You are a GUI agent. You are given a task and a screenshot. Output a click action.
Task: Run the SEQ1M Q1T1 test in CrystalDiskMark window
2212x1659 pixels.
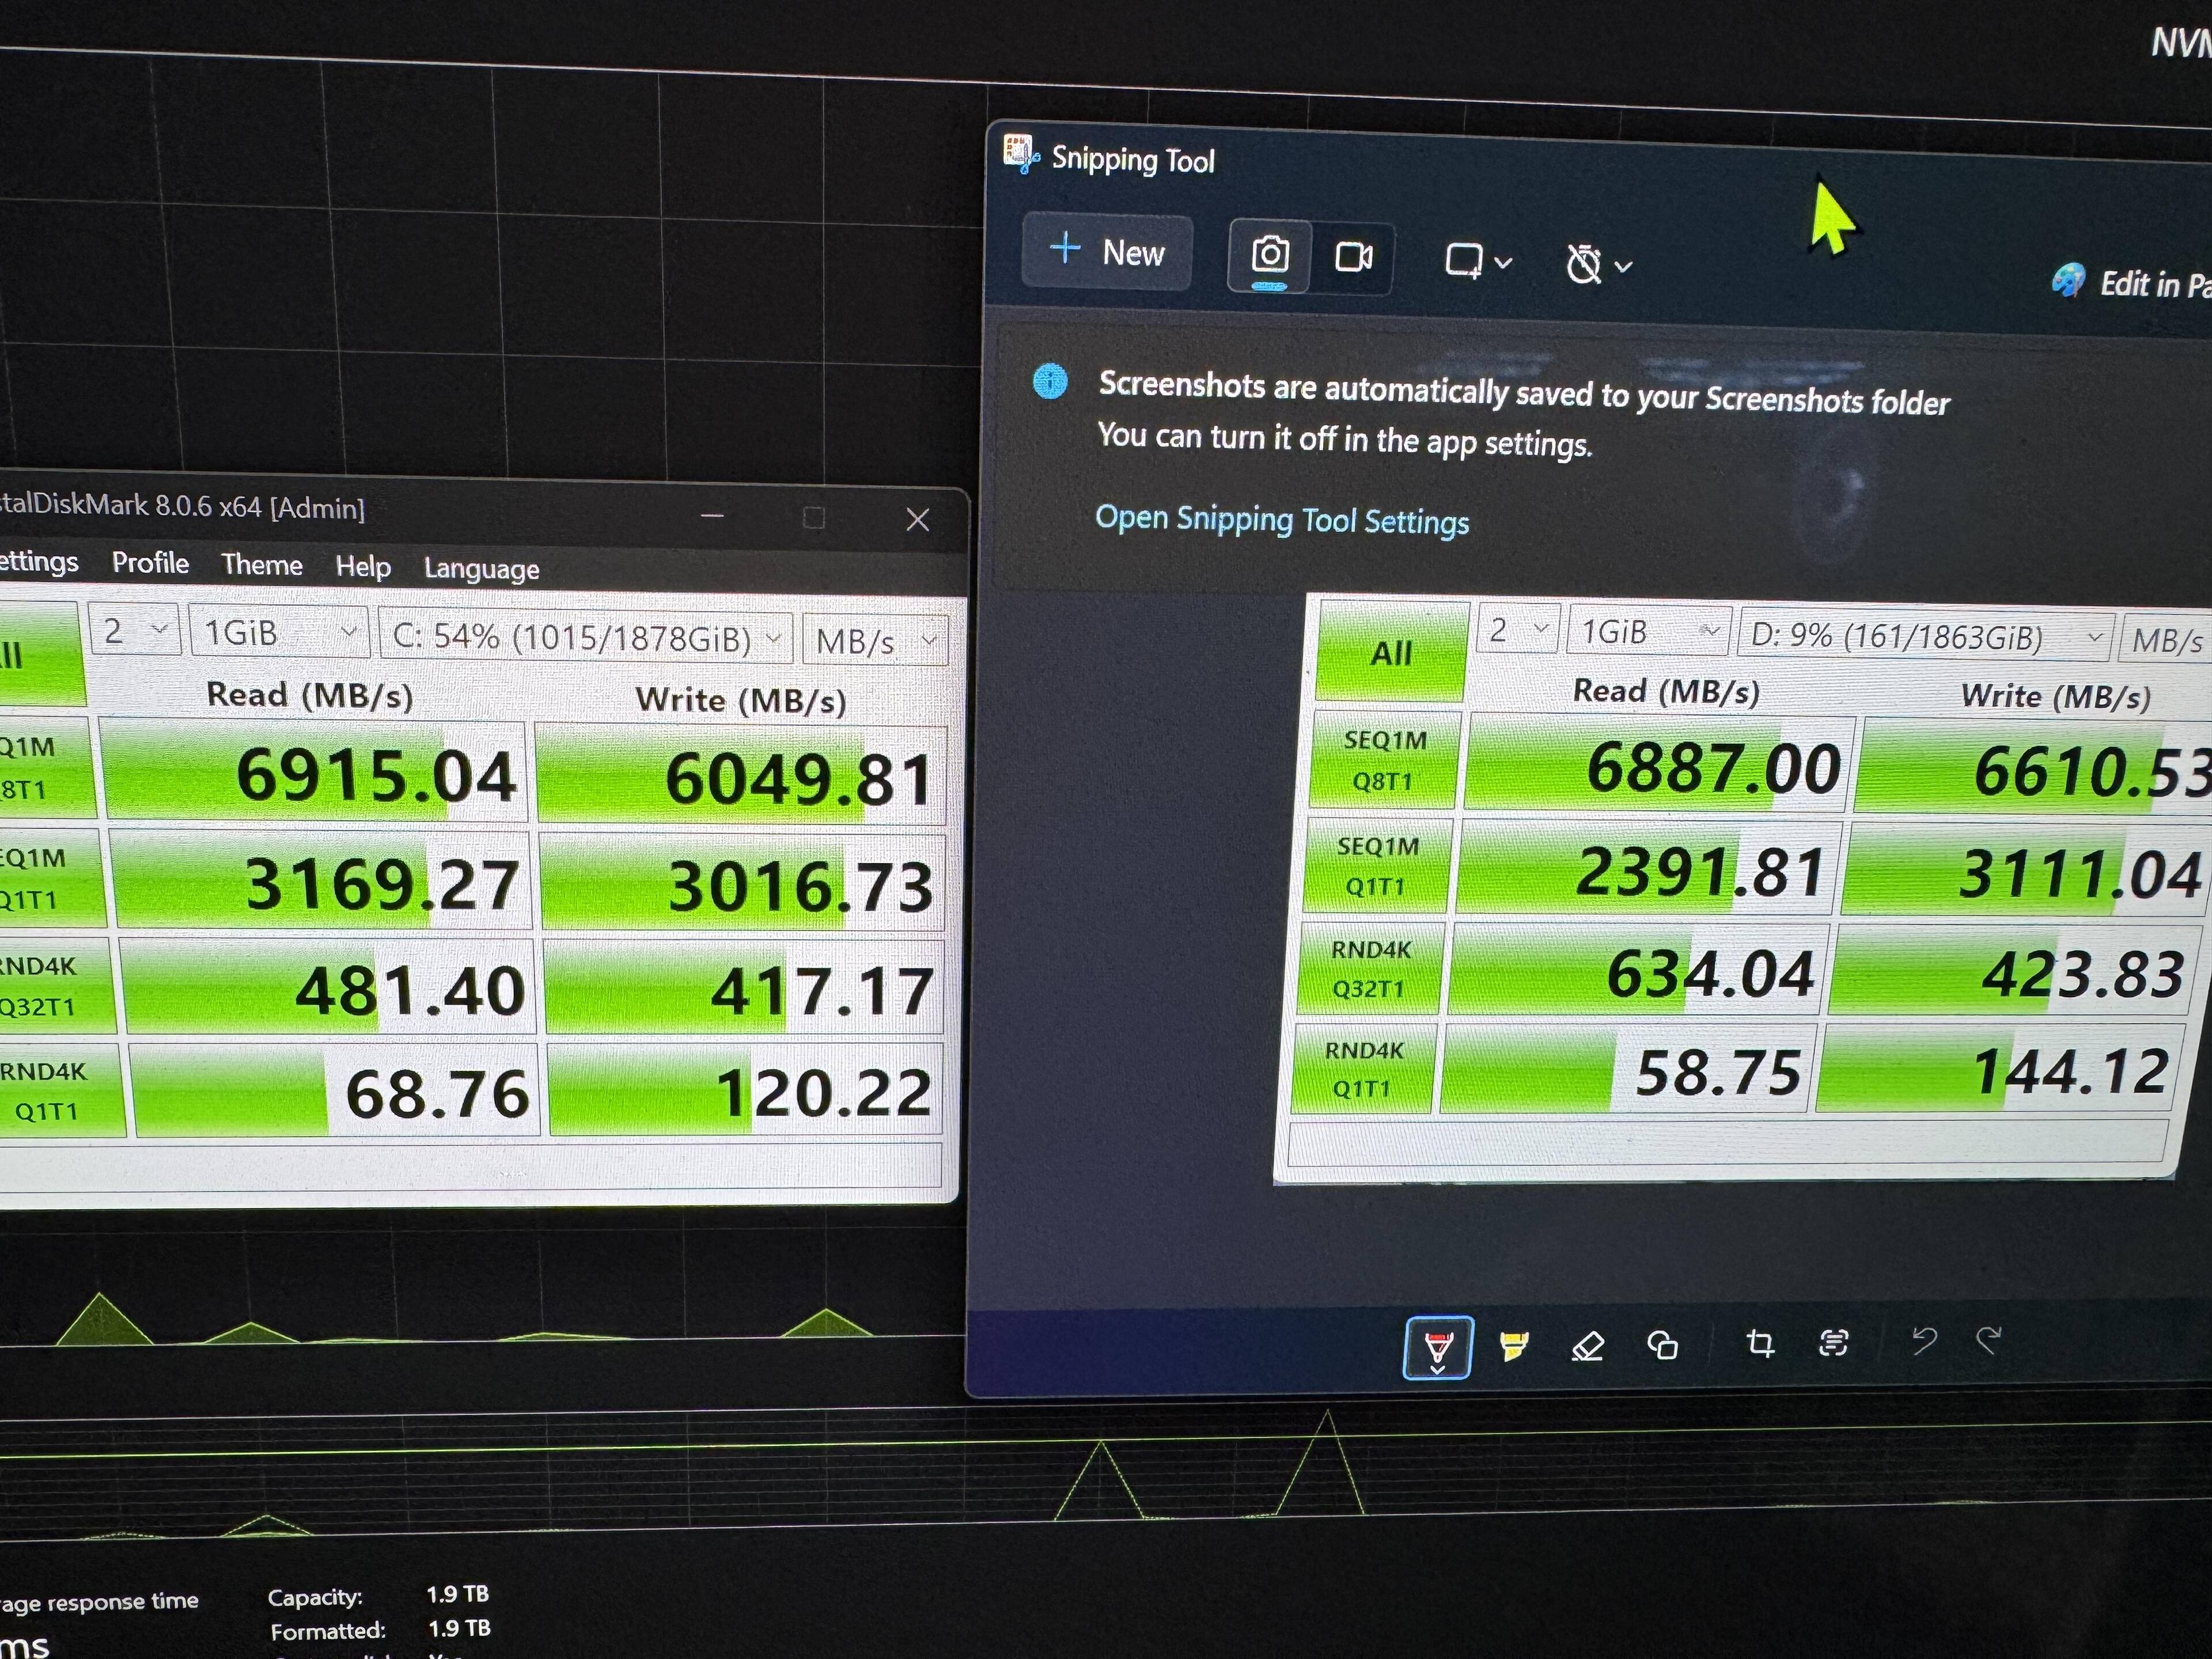[x=52, y=878]
